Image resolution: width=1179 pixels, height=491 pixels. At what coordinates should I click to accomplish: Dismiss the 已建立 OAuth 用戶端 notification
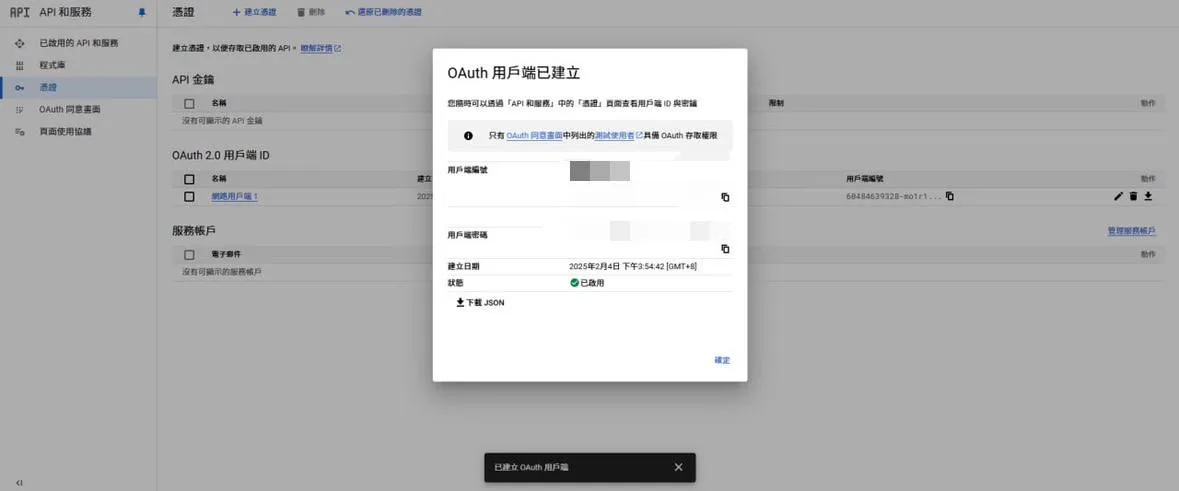point(678,467)
